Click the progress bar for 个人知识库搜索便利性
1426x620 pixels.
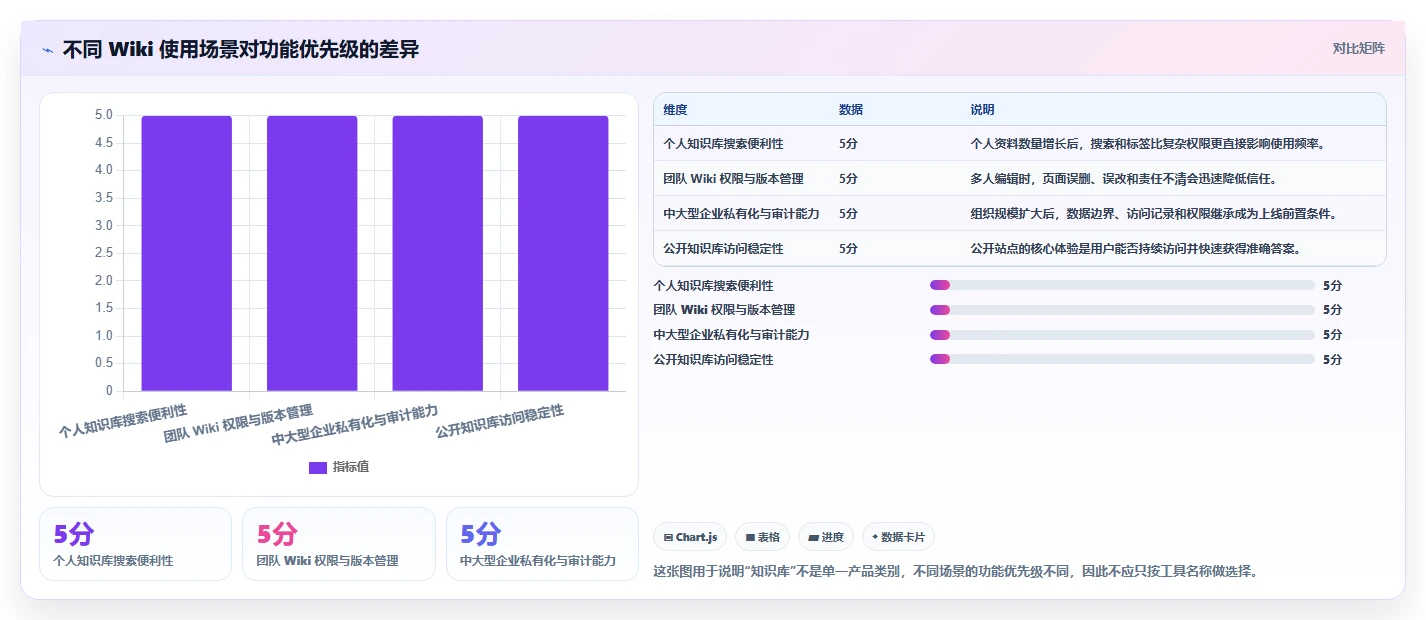point(1122,285)
